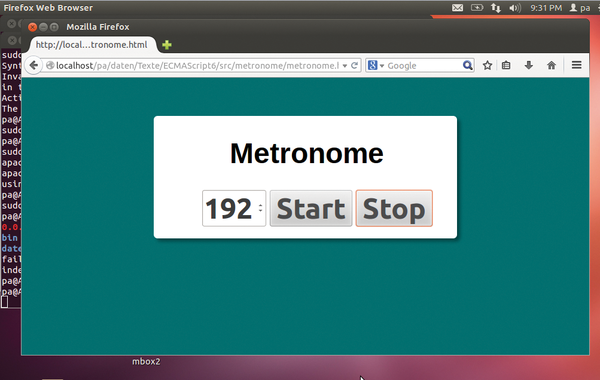Show bookmarks list icon
Viewport: 600px width, 380px height.
[x=506, y=65]
